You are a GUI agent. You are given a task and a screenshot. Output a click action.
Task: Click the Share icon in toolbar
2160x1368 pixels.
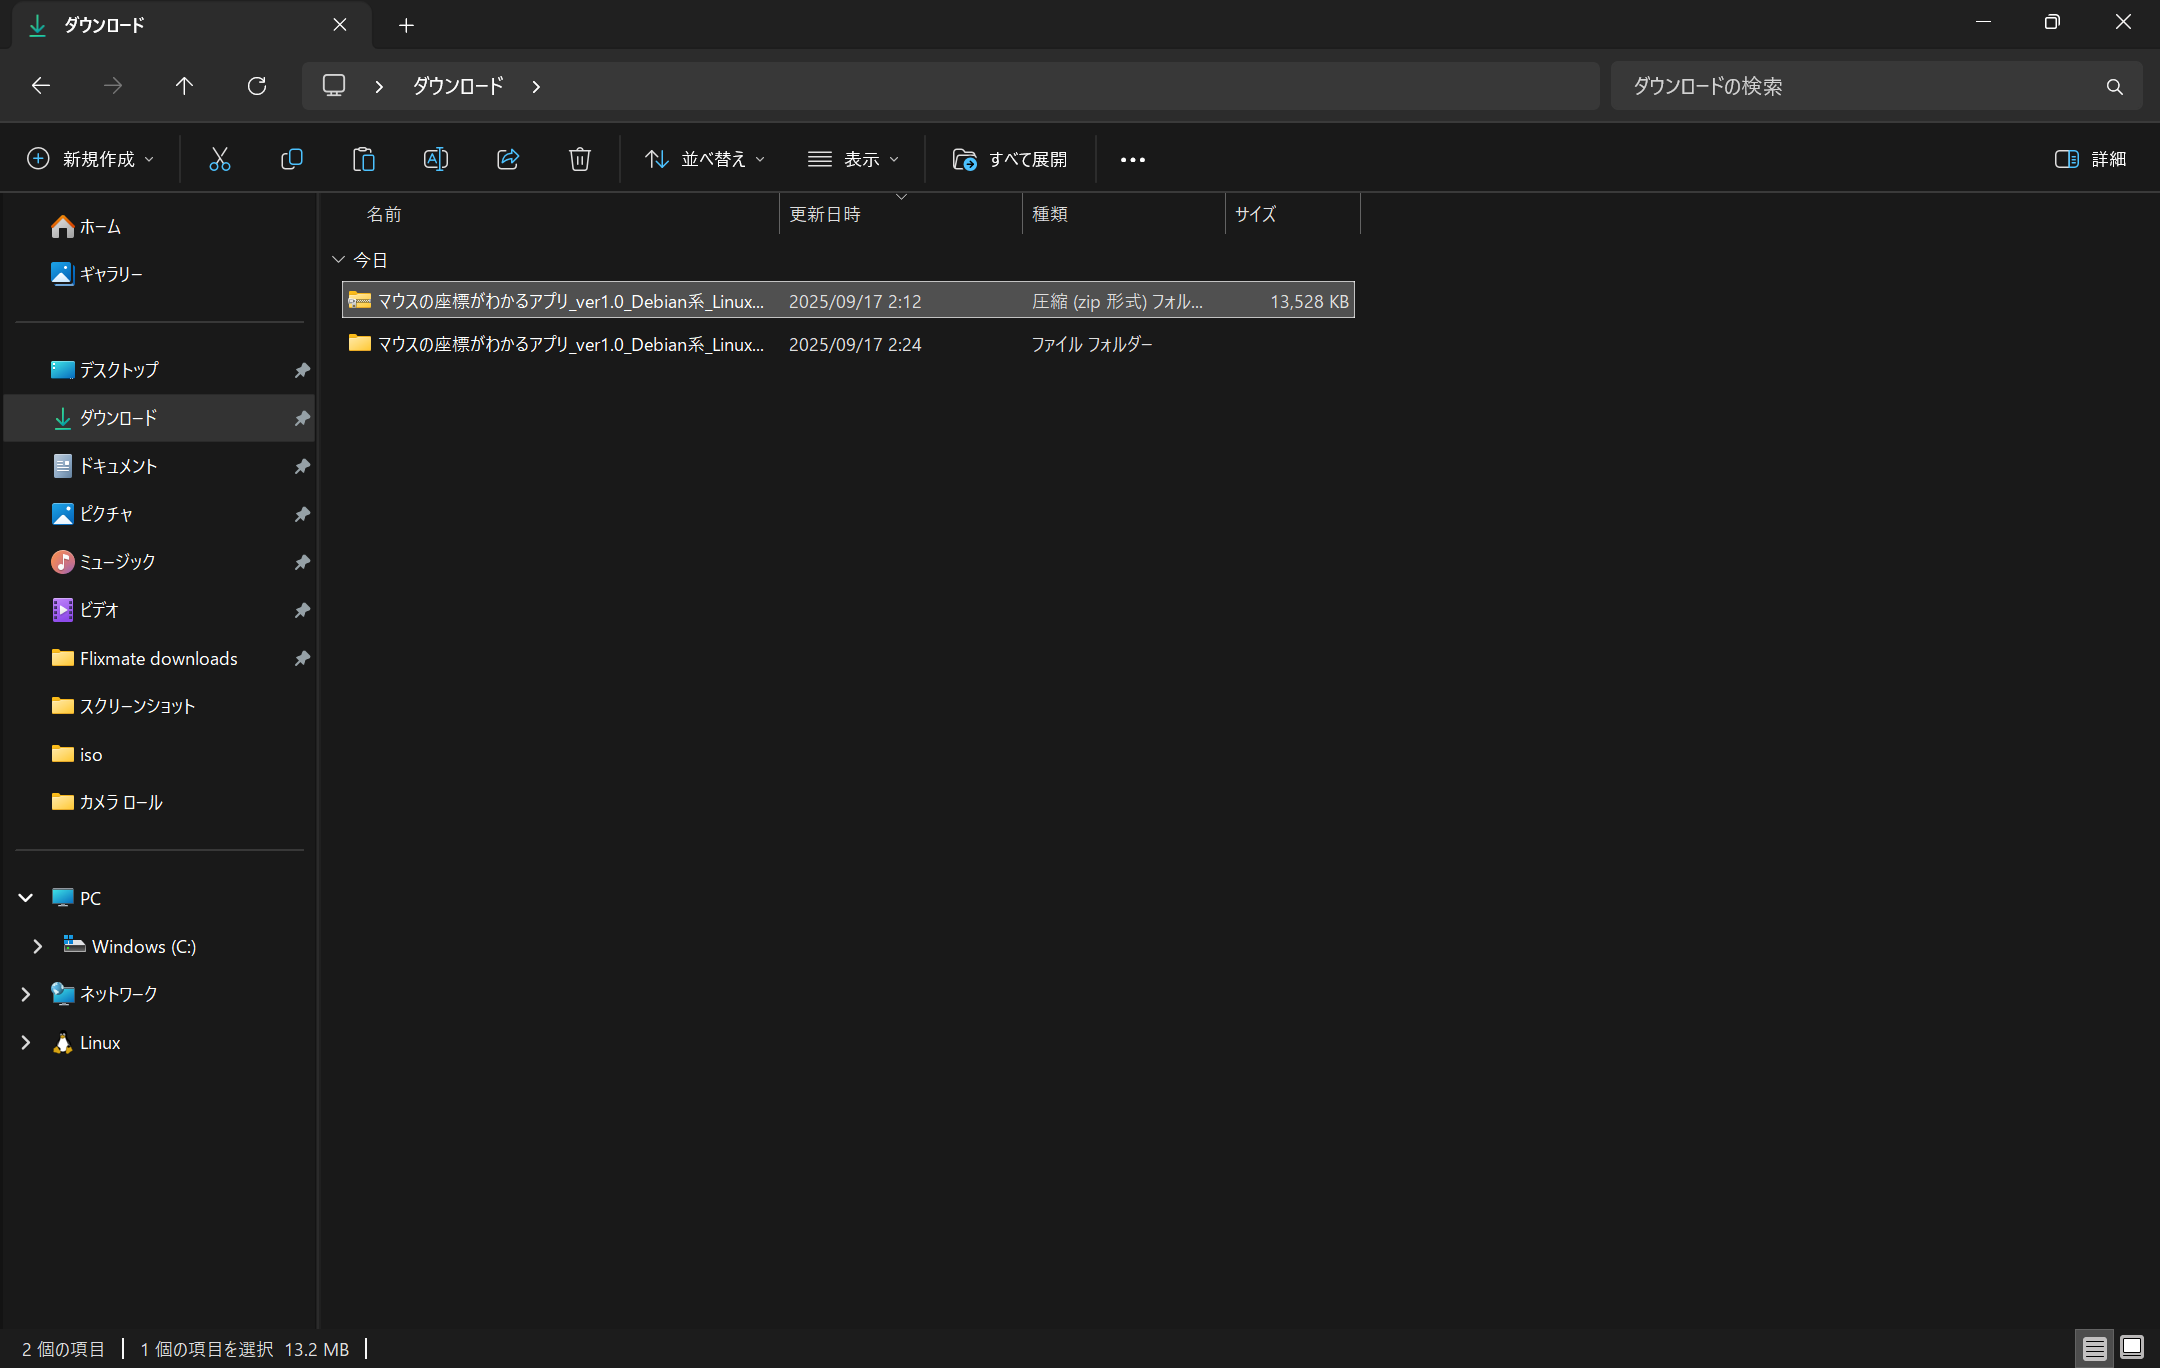coord(508,159)
